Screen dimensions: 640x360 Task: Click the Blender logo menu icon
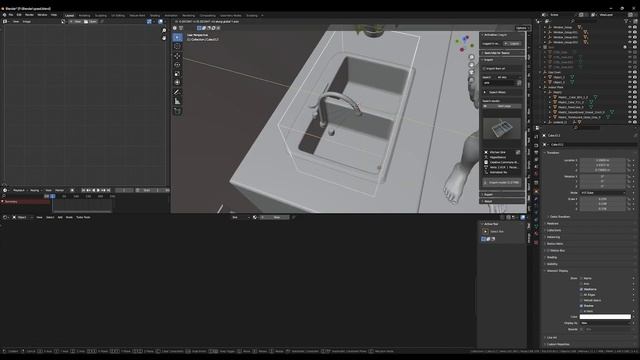point(4,15)
